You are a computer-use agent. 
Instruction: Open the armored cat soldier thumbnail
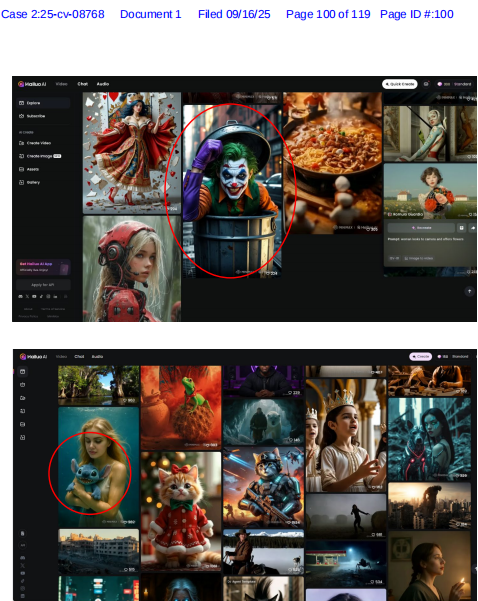[263, 488]
